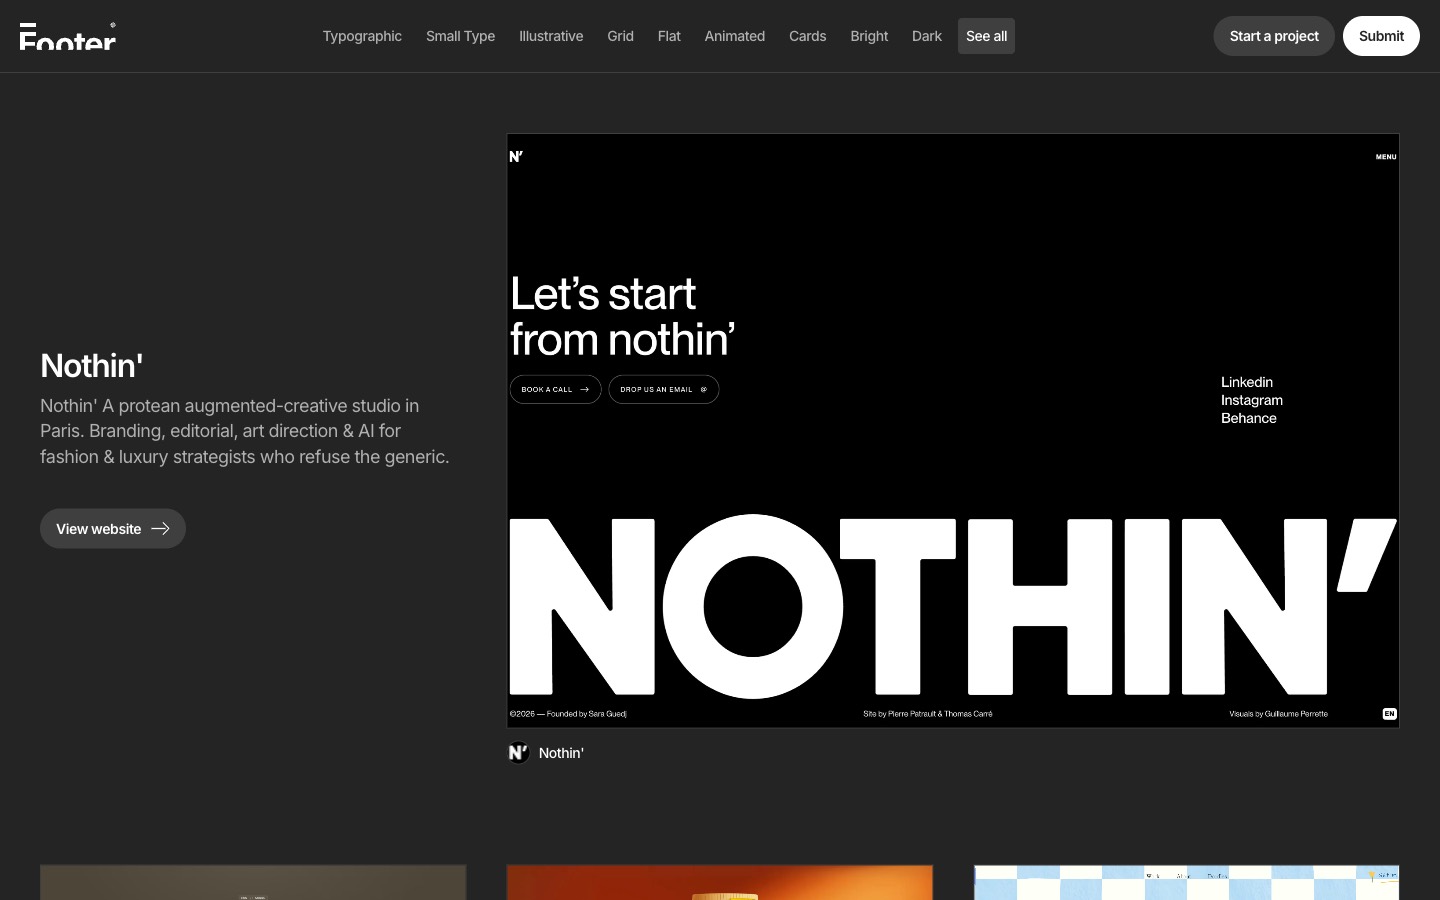The width and height of the screenshot is (1440, 900).
Task: Open the orange thumbnail in the bottom row
Action: click(720, 883)
